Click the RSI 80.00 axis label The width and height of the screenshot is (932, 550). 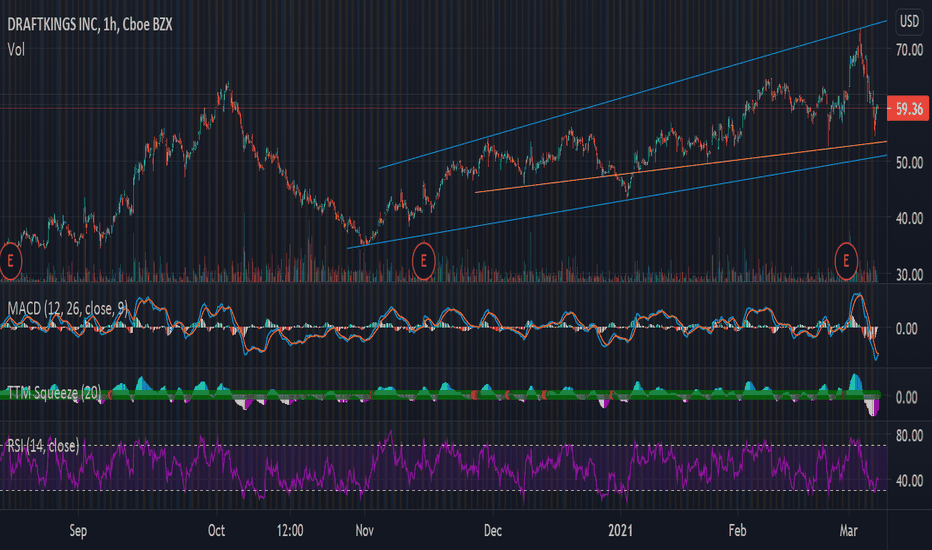pyautogui.click(x=909, y=435)
